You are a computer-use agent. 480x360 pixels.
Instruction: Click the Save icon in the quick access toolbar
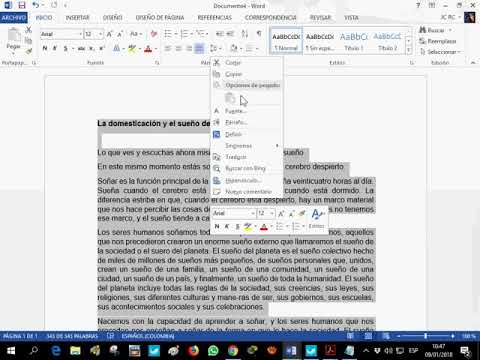point(22,5)
